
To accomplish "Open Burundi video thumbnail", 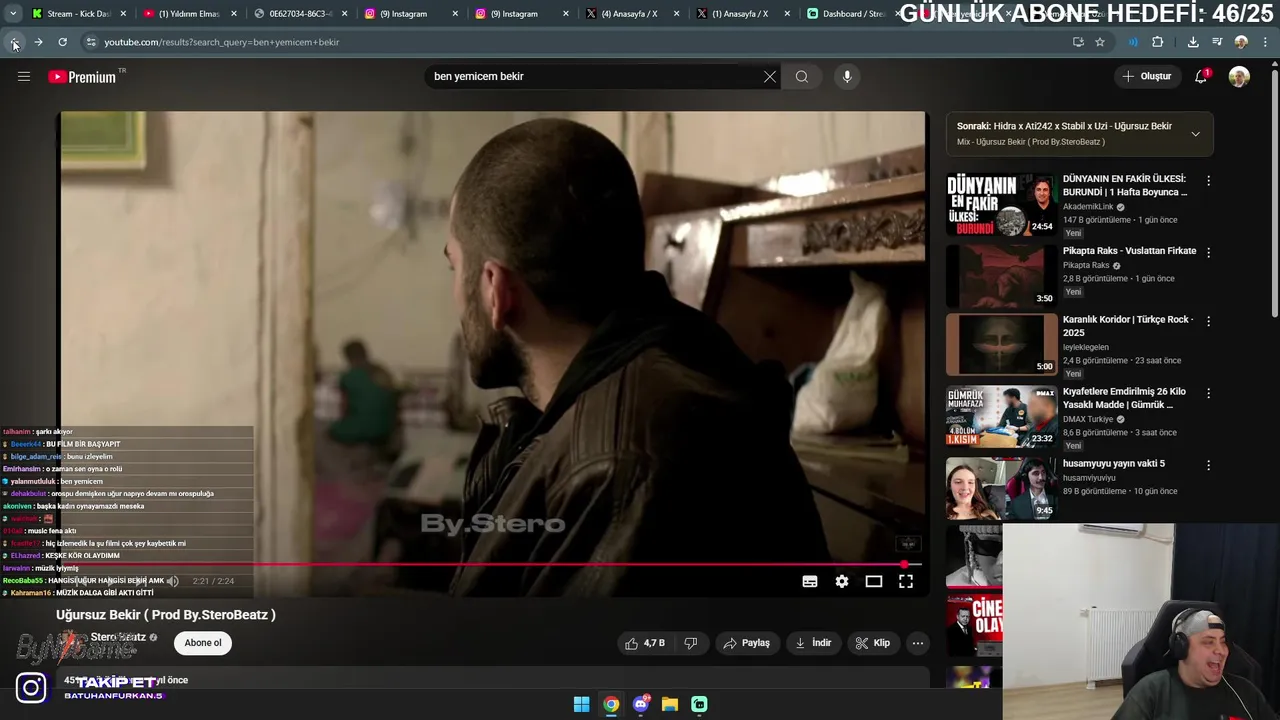I will click(1001, 204).
